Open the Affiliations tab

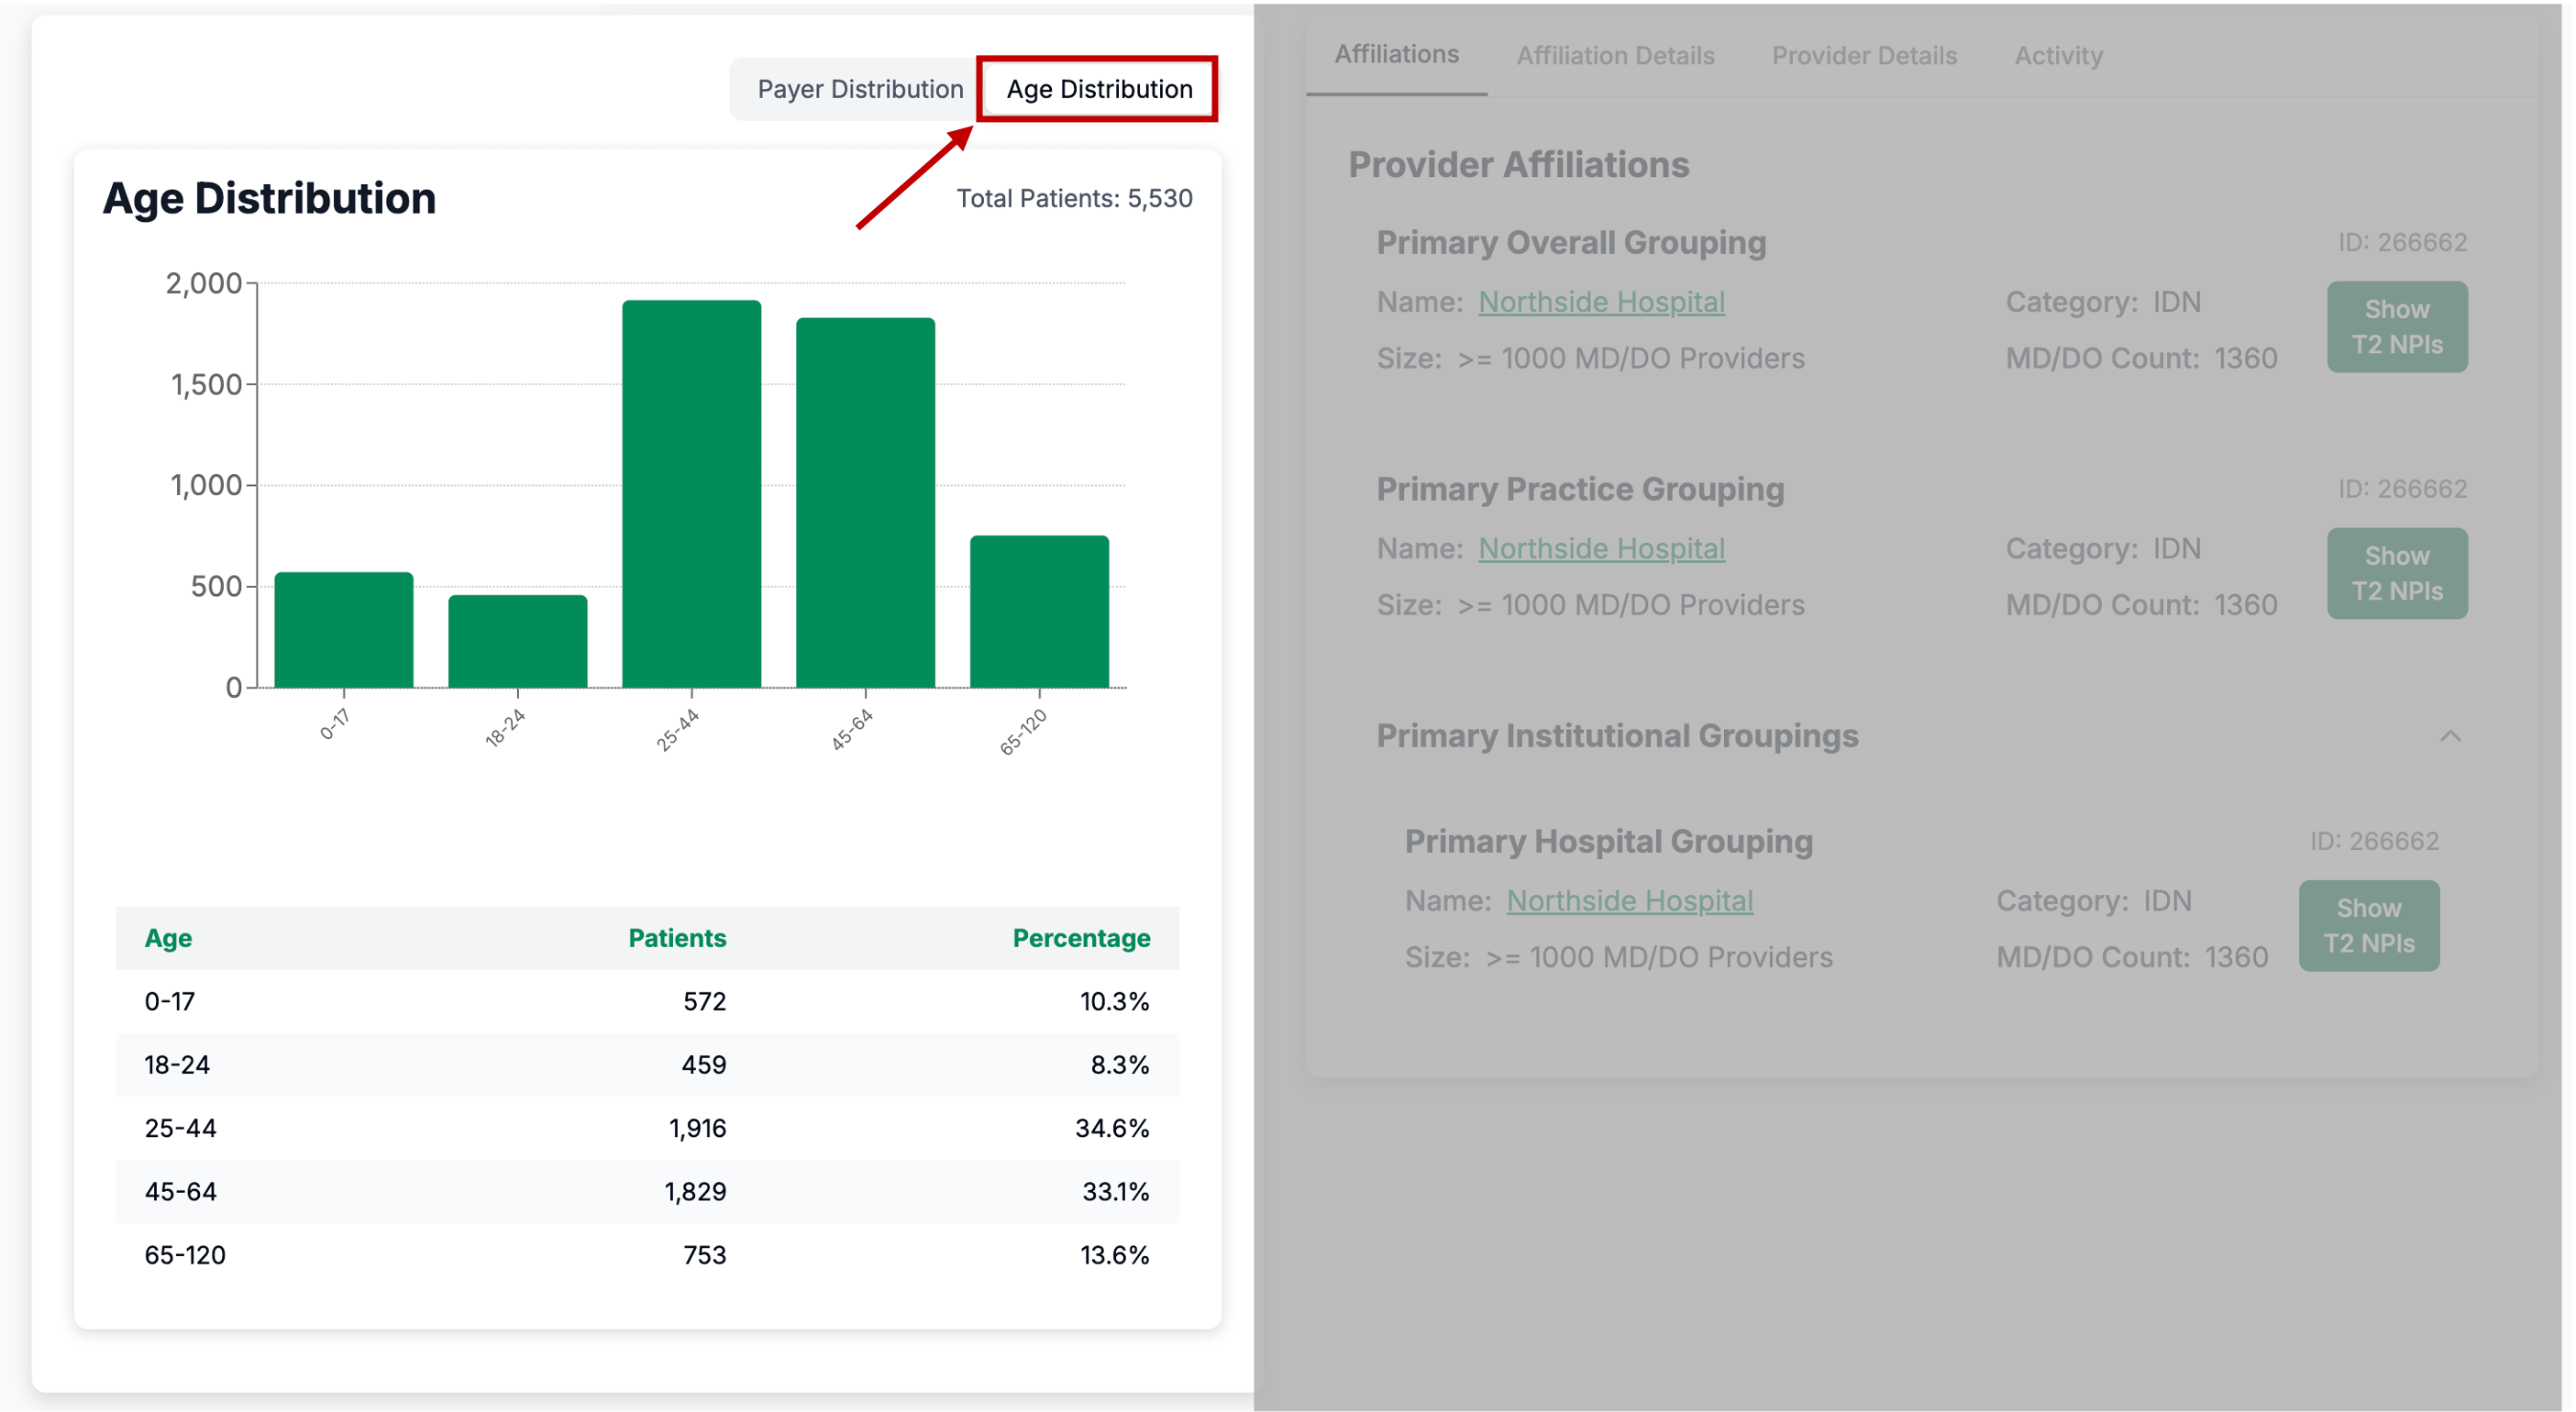click(x=1396, y=54)
